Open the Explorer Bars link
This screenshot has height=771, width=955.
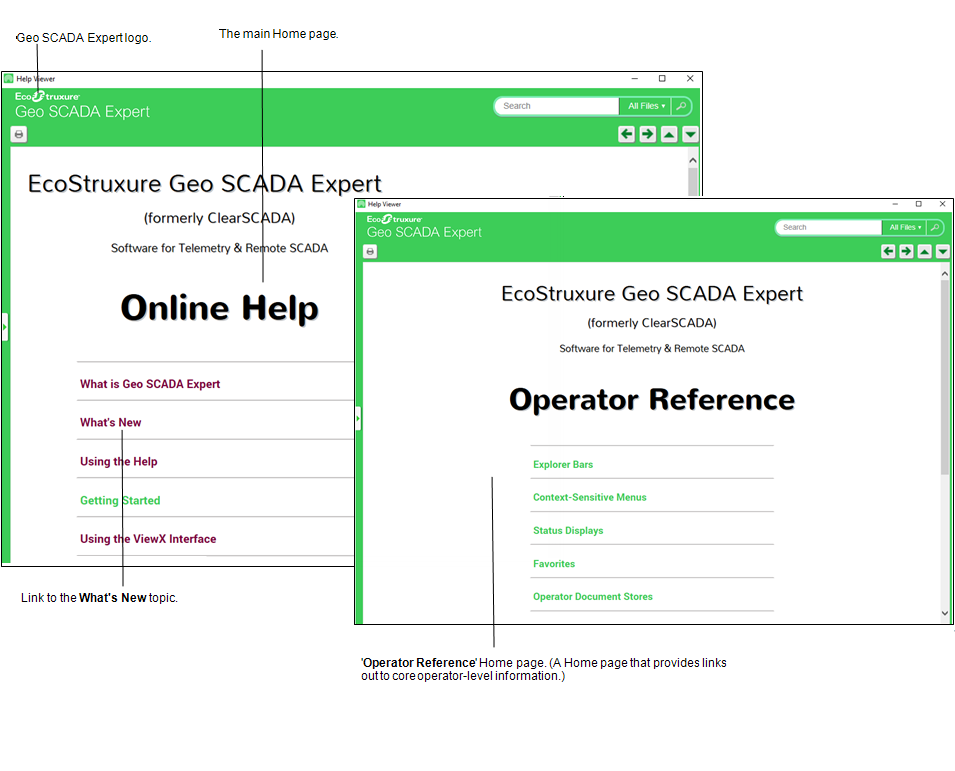click(x=563, y=465)
